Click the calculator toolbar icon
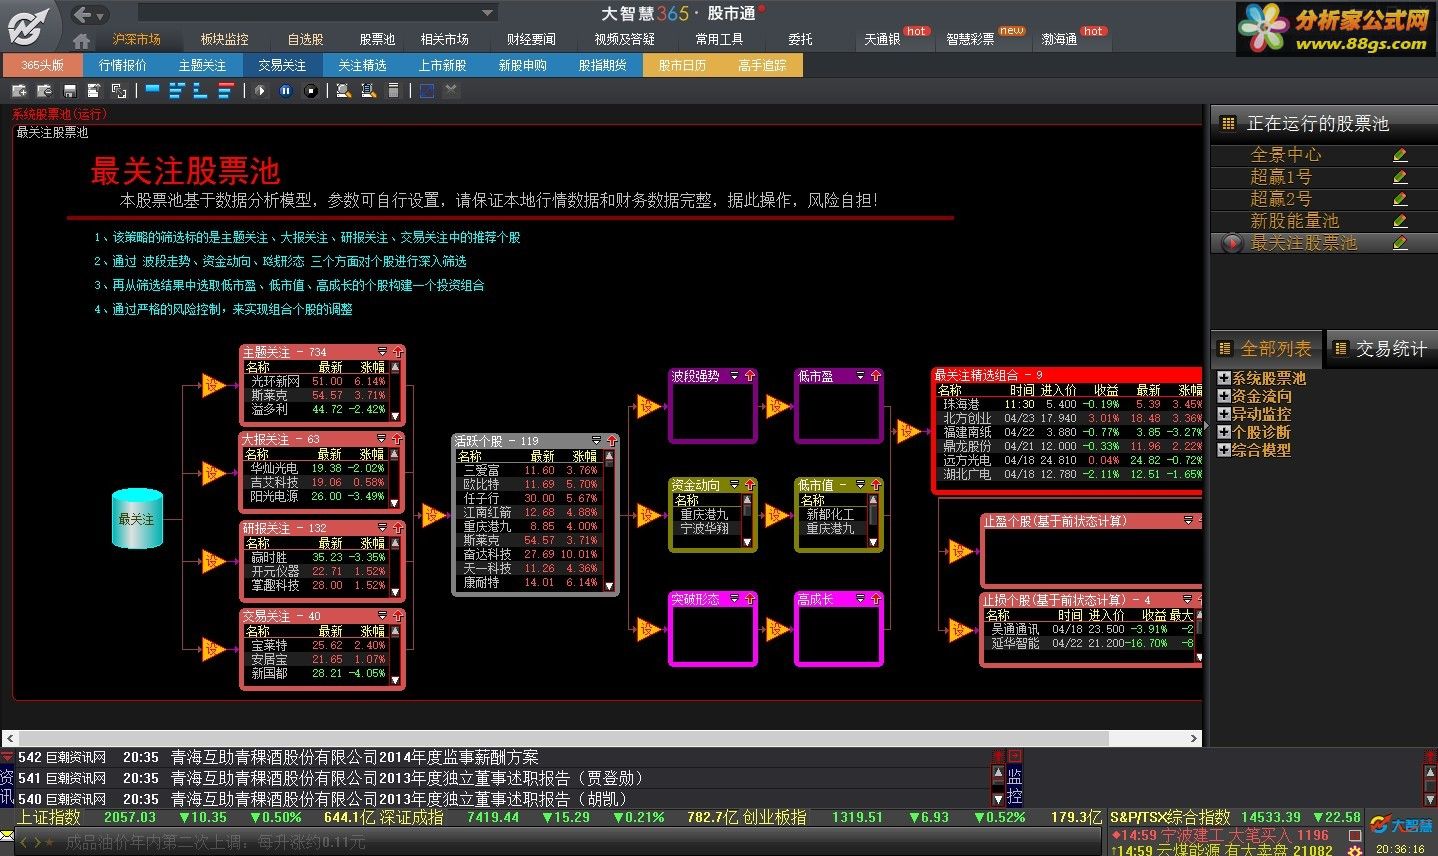The height and width of the screenshot is (856, 1438). (x=393, y=91)
